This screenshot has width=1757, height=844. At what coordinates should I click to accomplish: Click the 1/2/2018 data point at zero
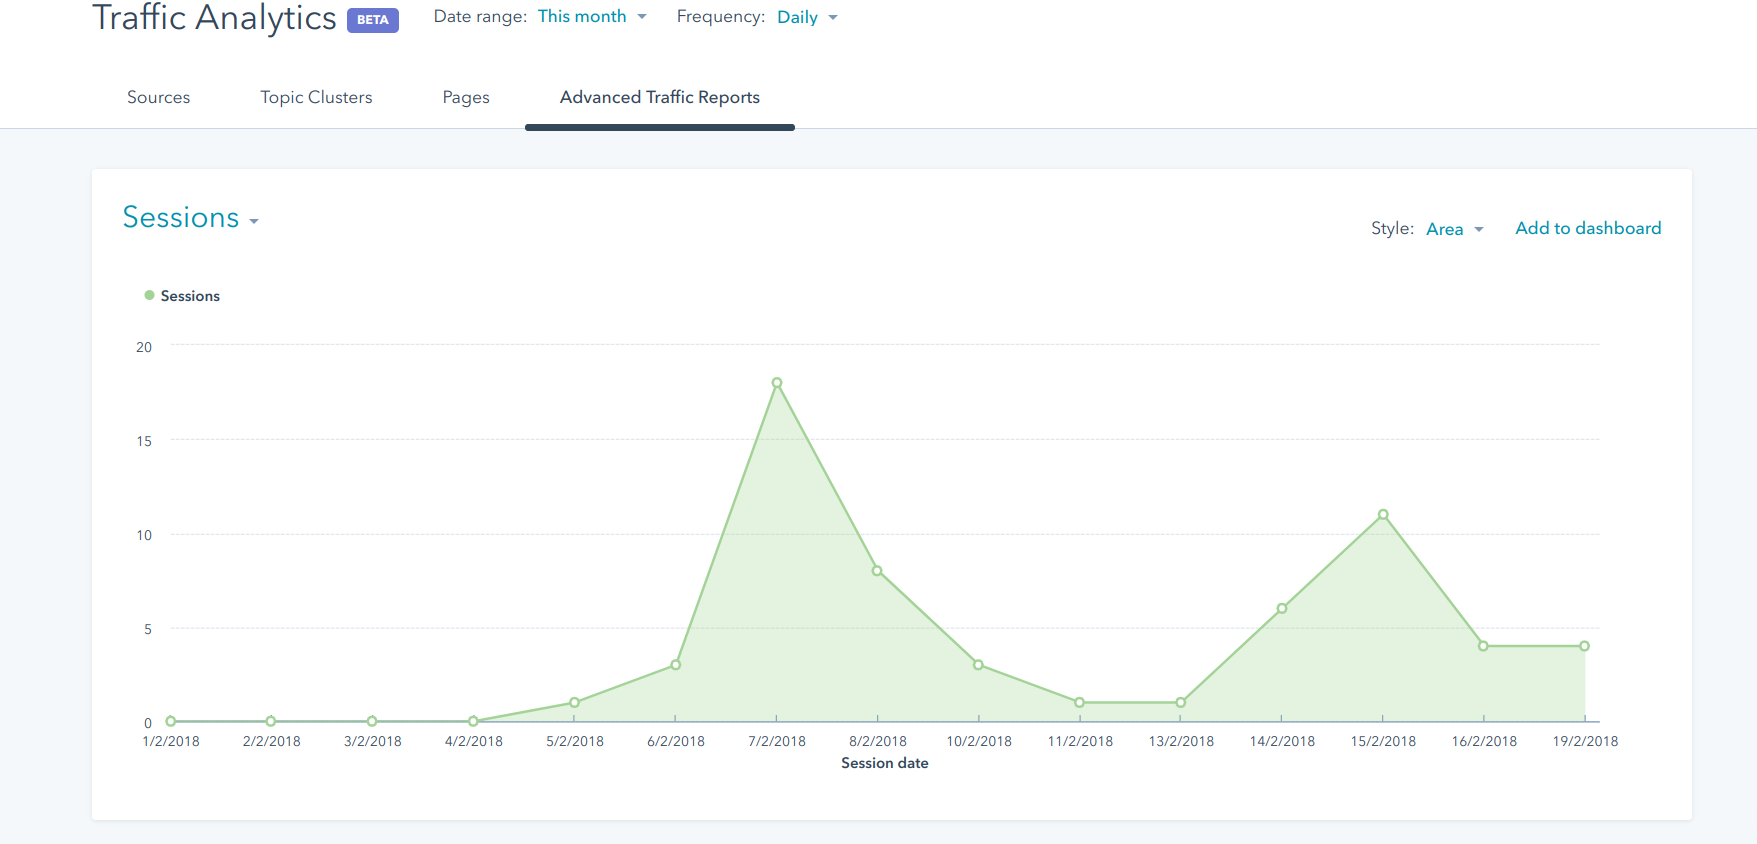171,721
